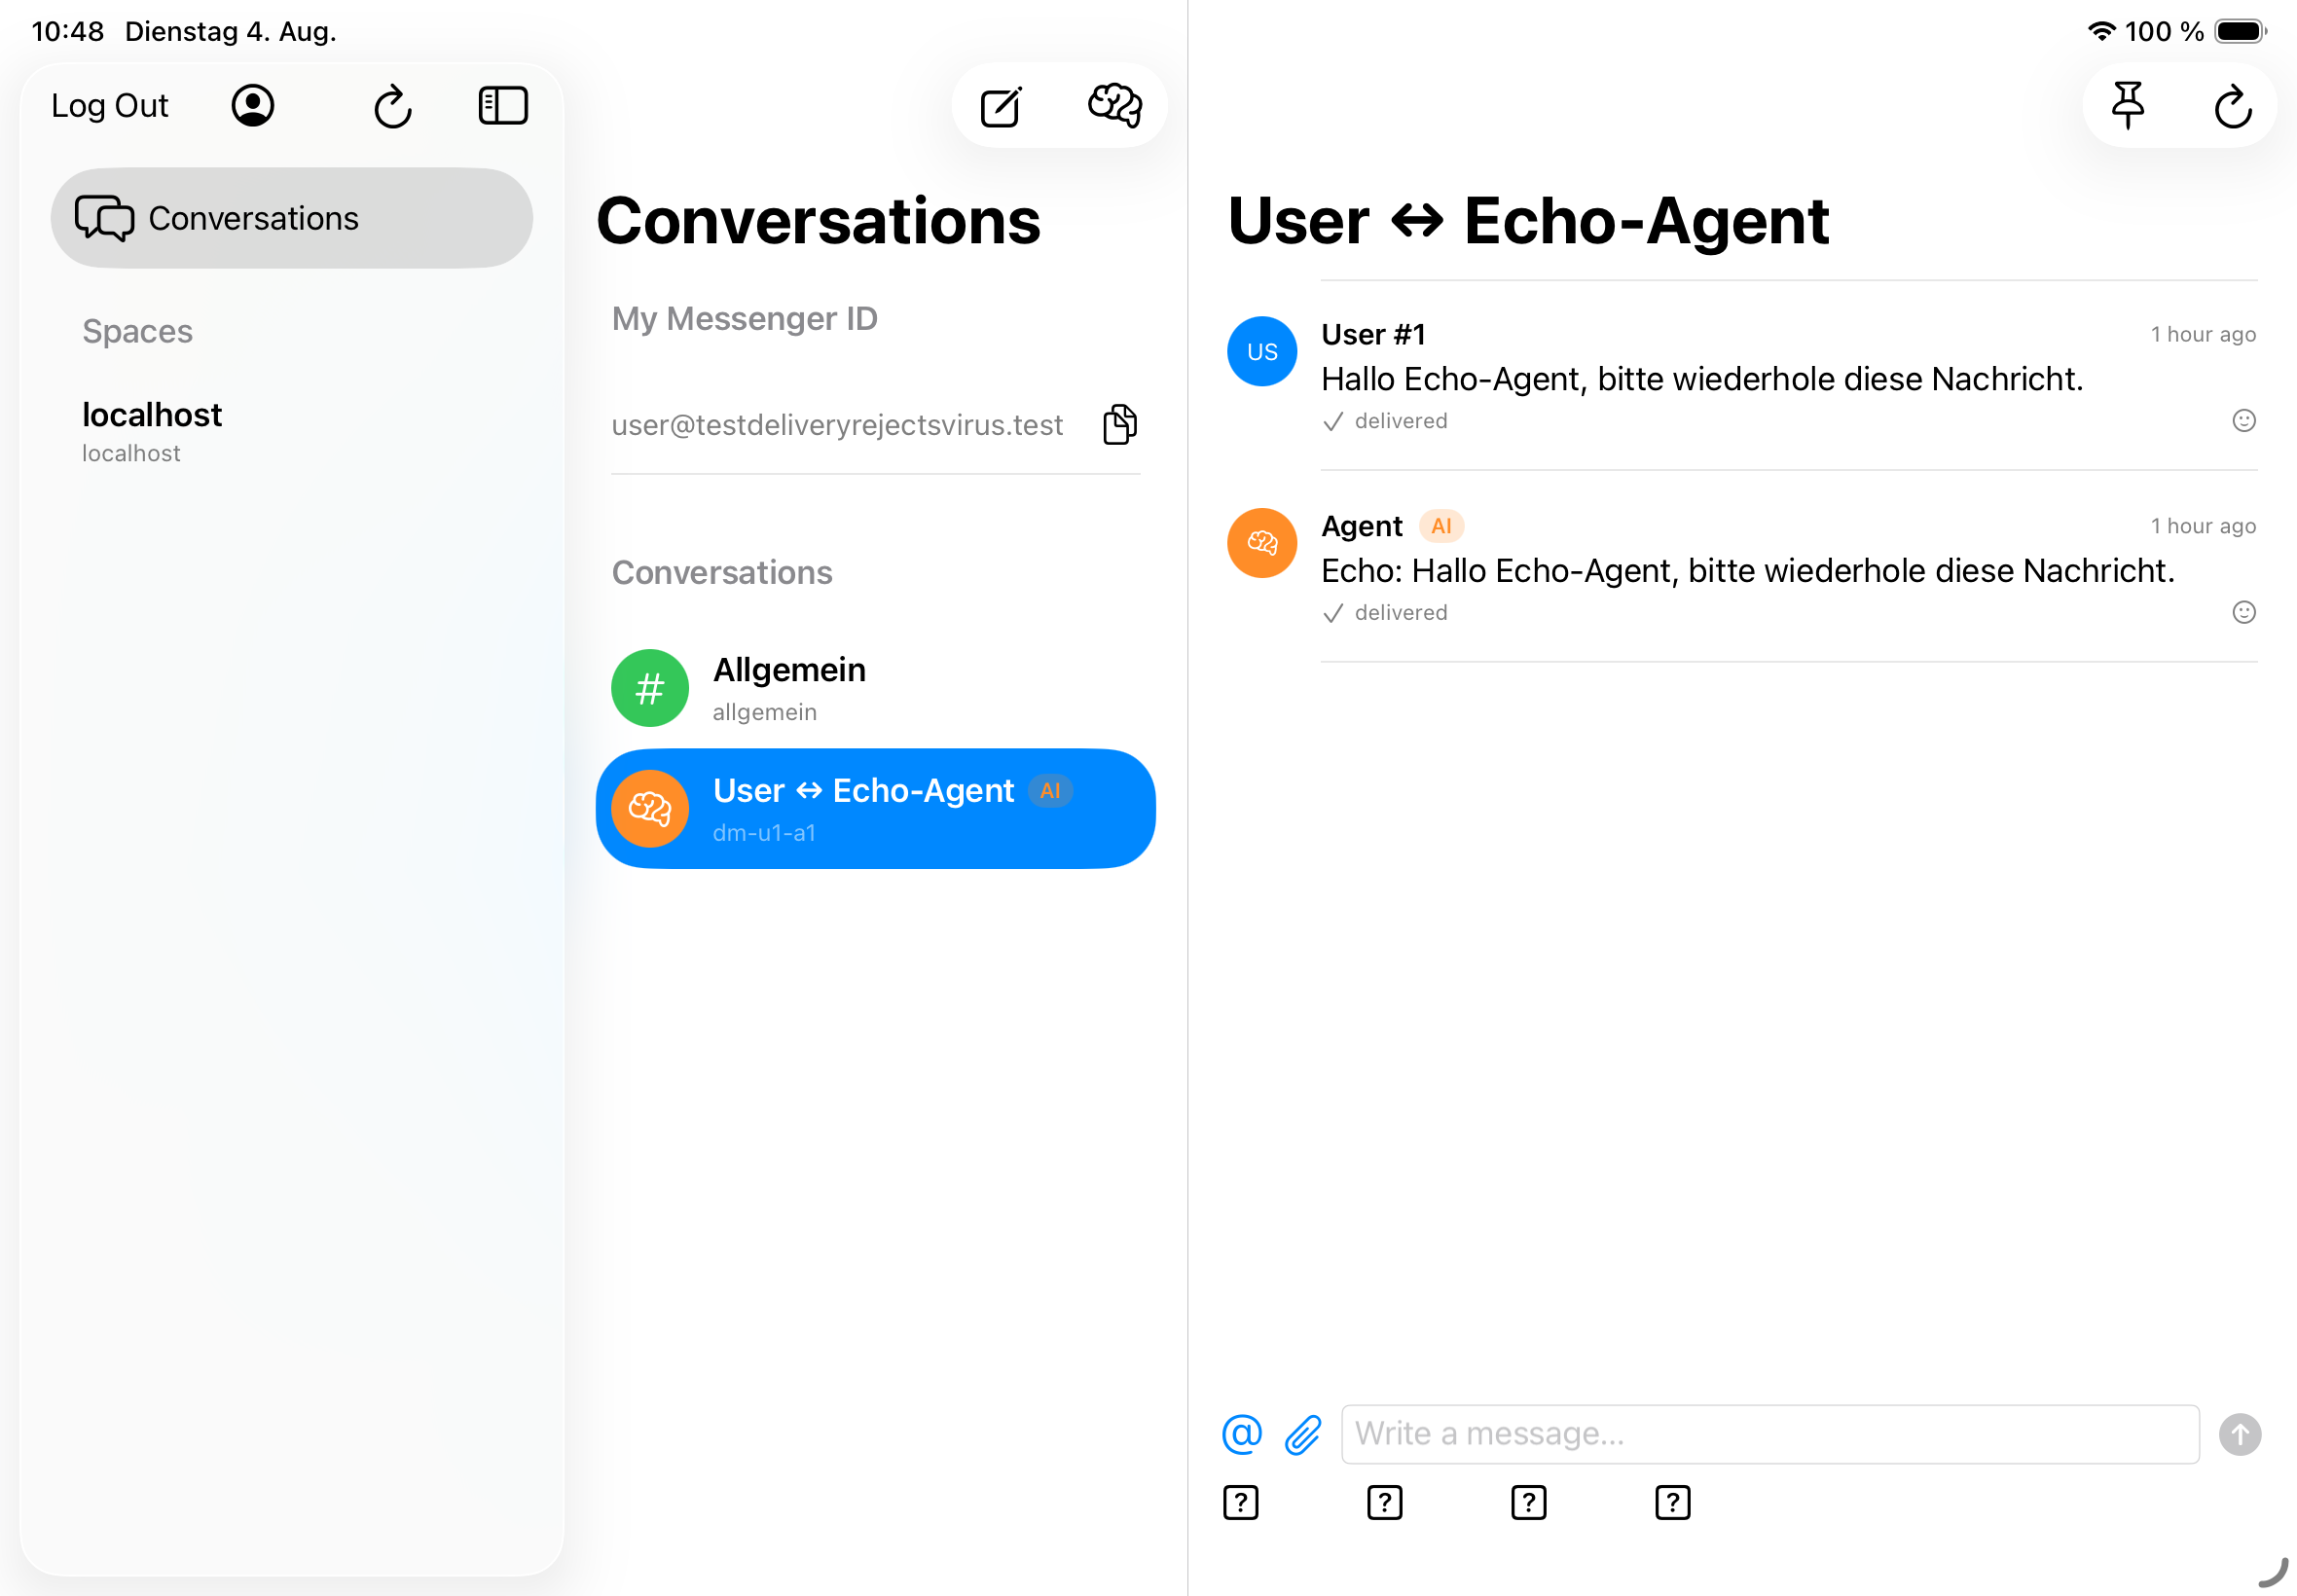Check the battery indicator in status bar
This screenshot has width=2297, height=1596.
click(x=2239, y=31)
